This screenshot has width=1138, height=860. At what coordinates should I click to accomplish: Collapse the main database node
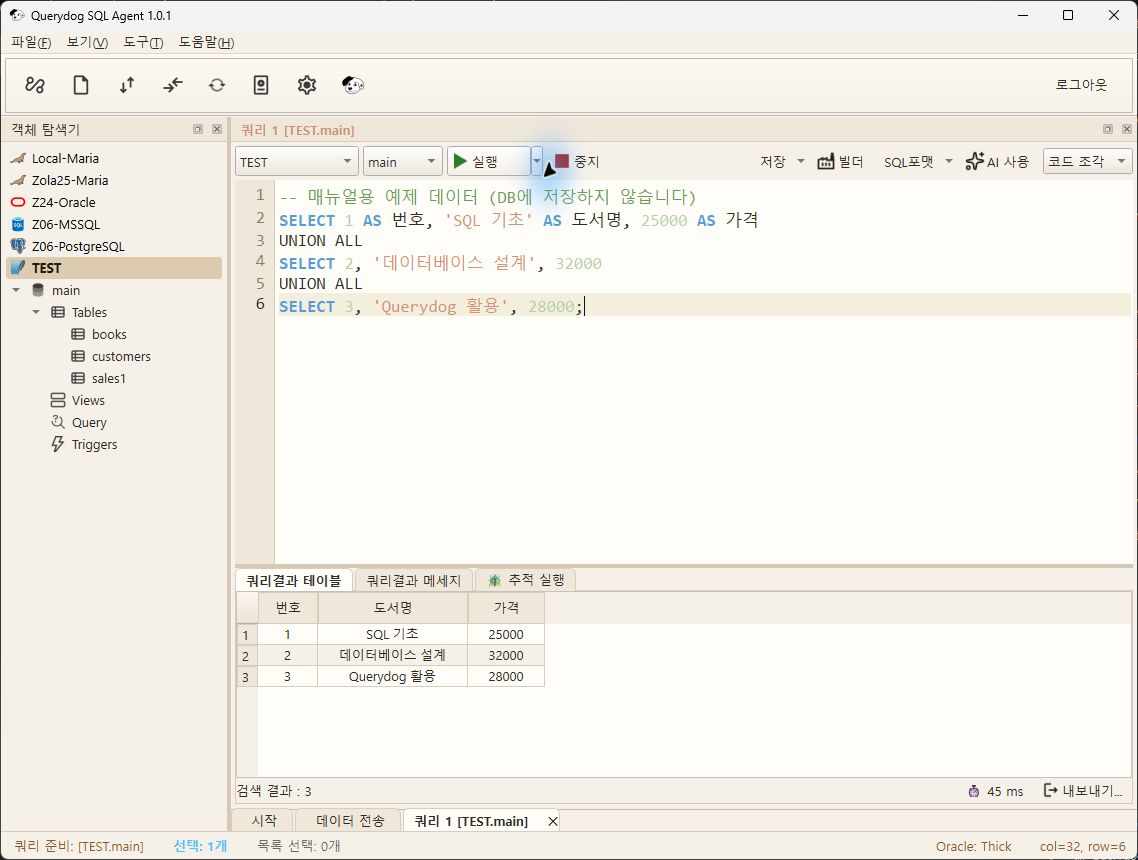[x=16, y=290]
